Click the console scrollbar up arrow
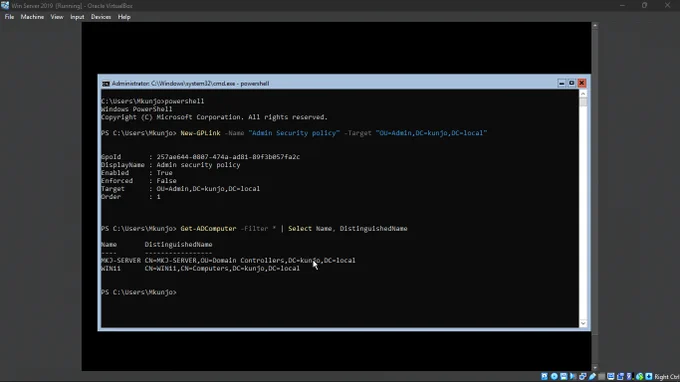 [583, 94]
